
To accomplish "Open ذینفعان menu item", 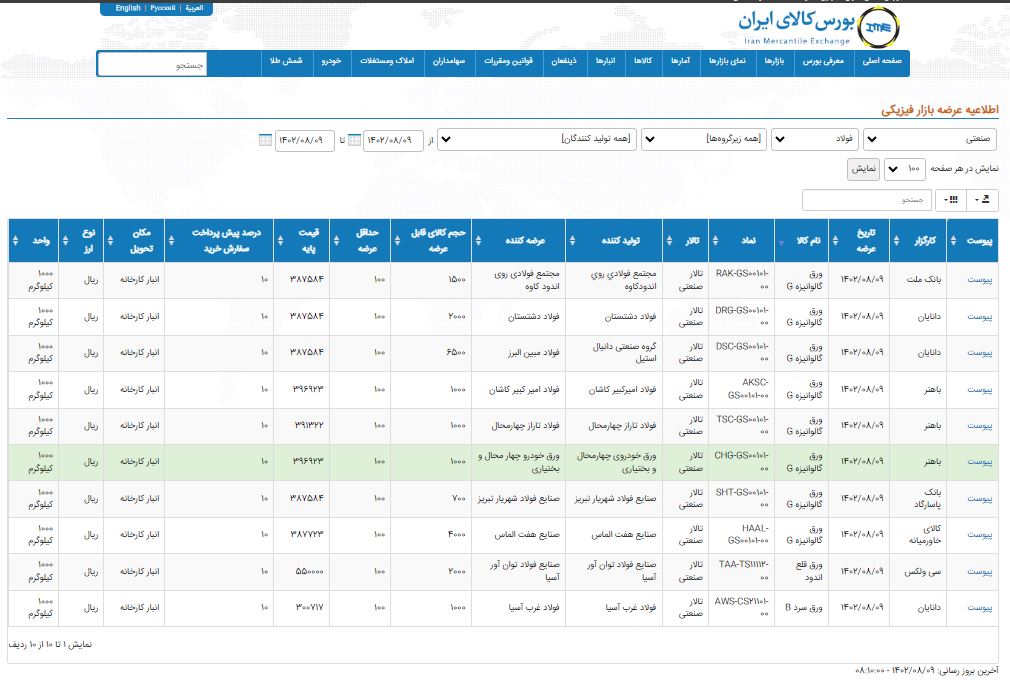I will click(x=564, y=61).
